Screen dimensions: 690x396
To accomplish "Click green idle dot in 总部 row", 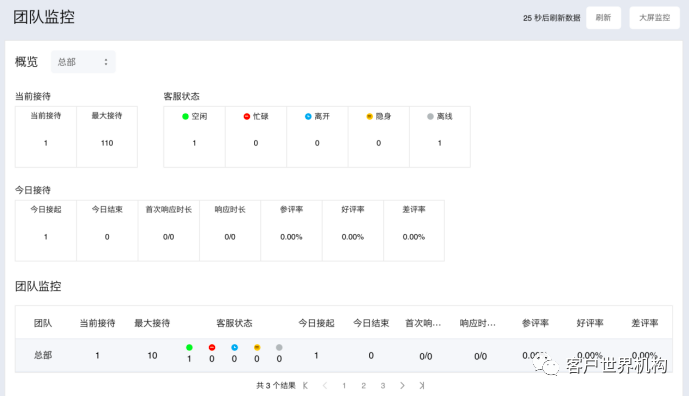I will coord(189,348).
